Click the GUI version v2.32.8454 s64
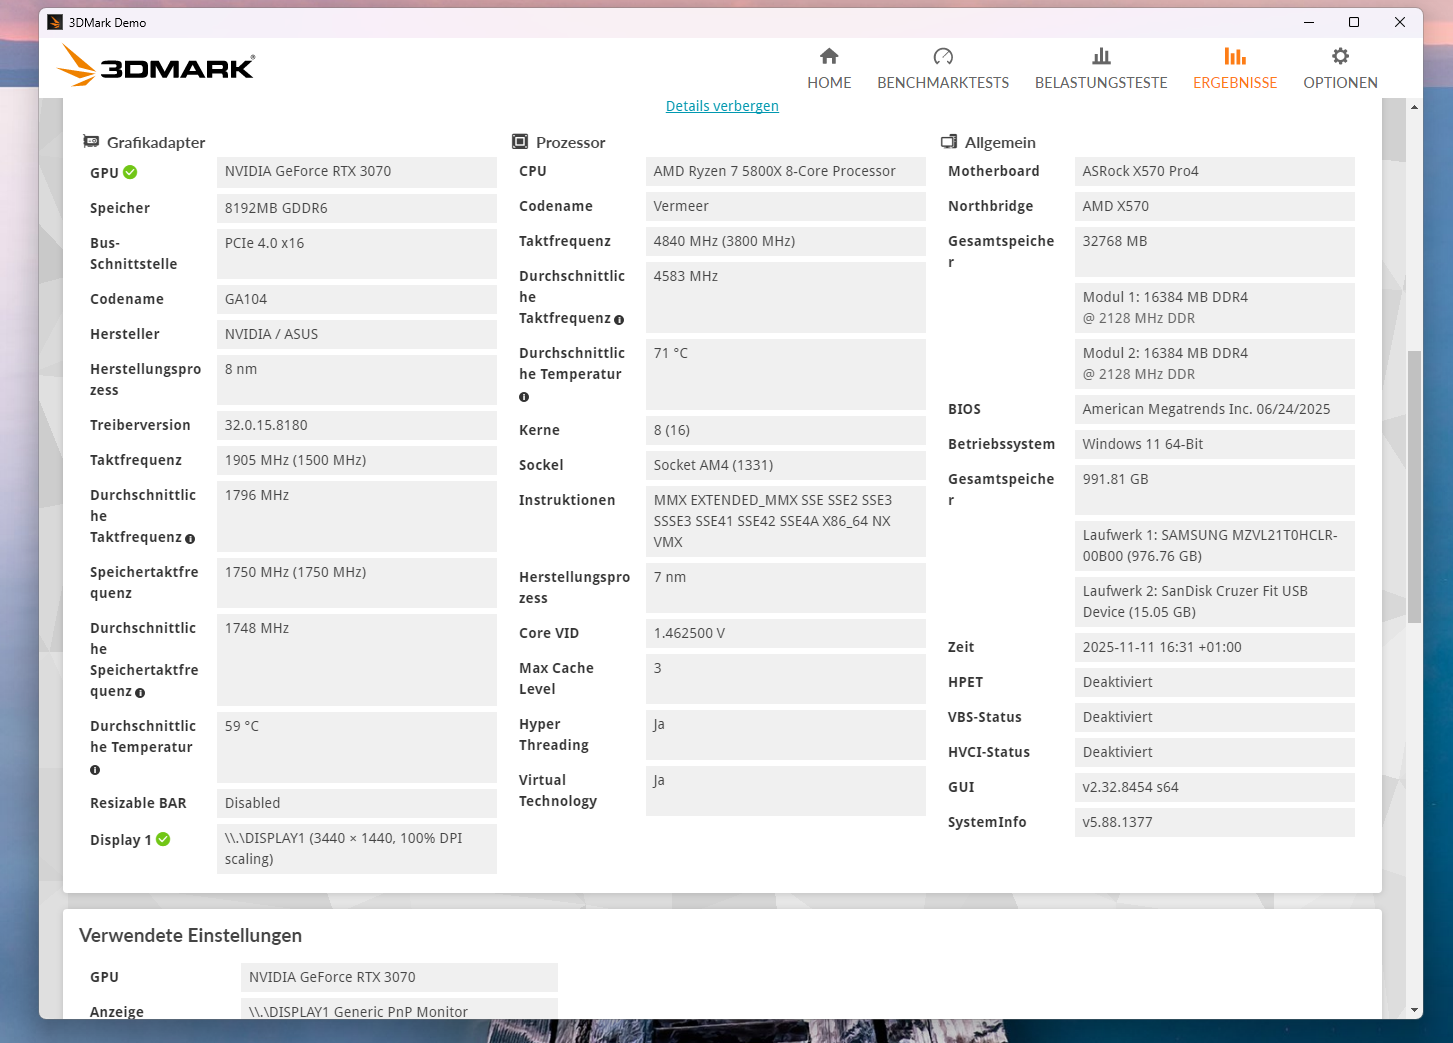This screenshot has width=1453, height=1043. click(1215, 787)
